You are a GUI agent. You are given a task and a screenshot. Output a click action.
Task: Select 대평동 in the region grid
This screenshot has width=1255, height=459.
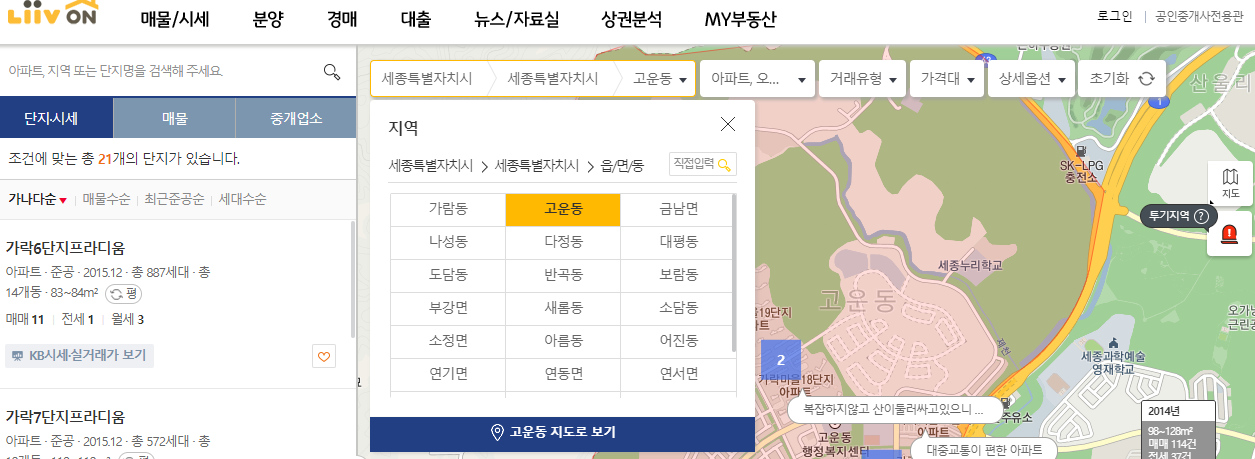coord(679,243)
